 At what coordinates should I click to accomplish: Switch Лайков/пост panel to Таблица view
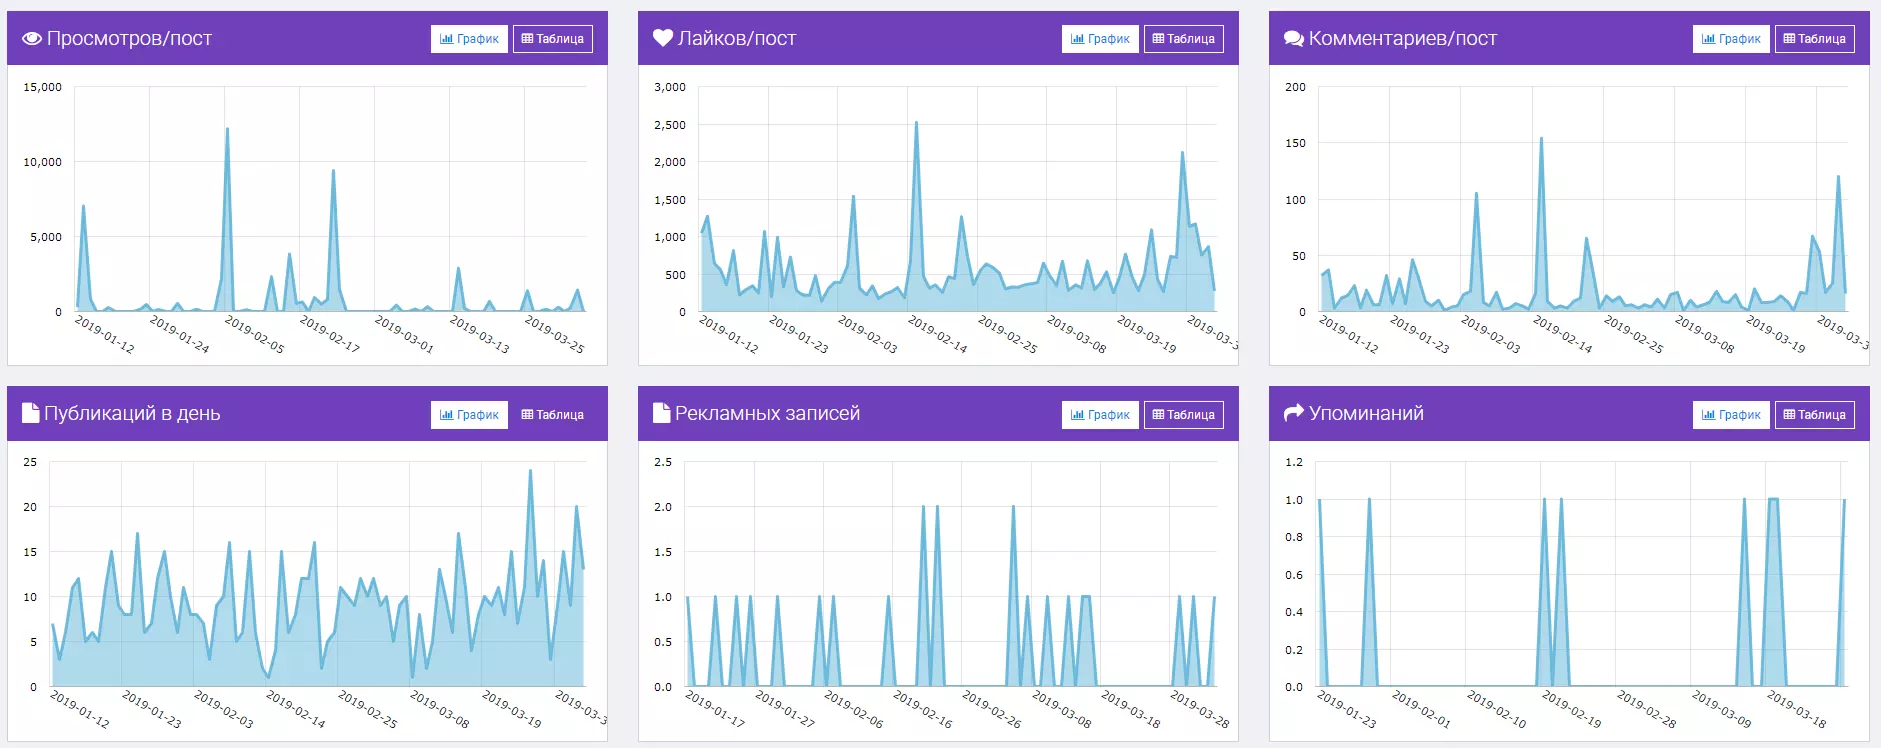(1184, 39)
